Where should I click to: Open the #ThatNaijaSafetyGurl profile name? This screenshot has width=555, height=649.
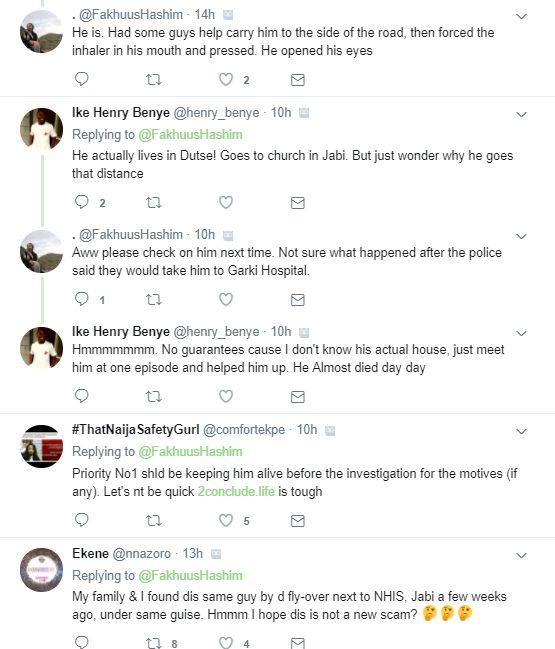pyautogui.click(x=136, y=429)
